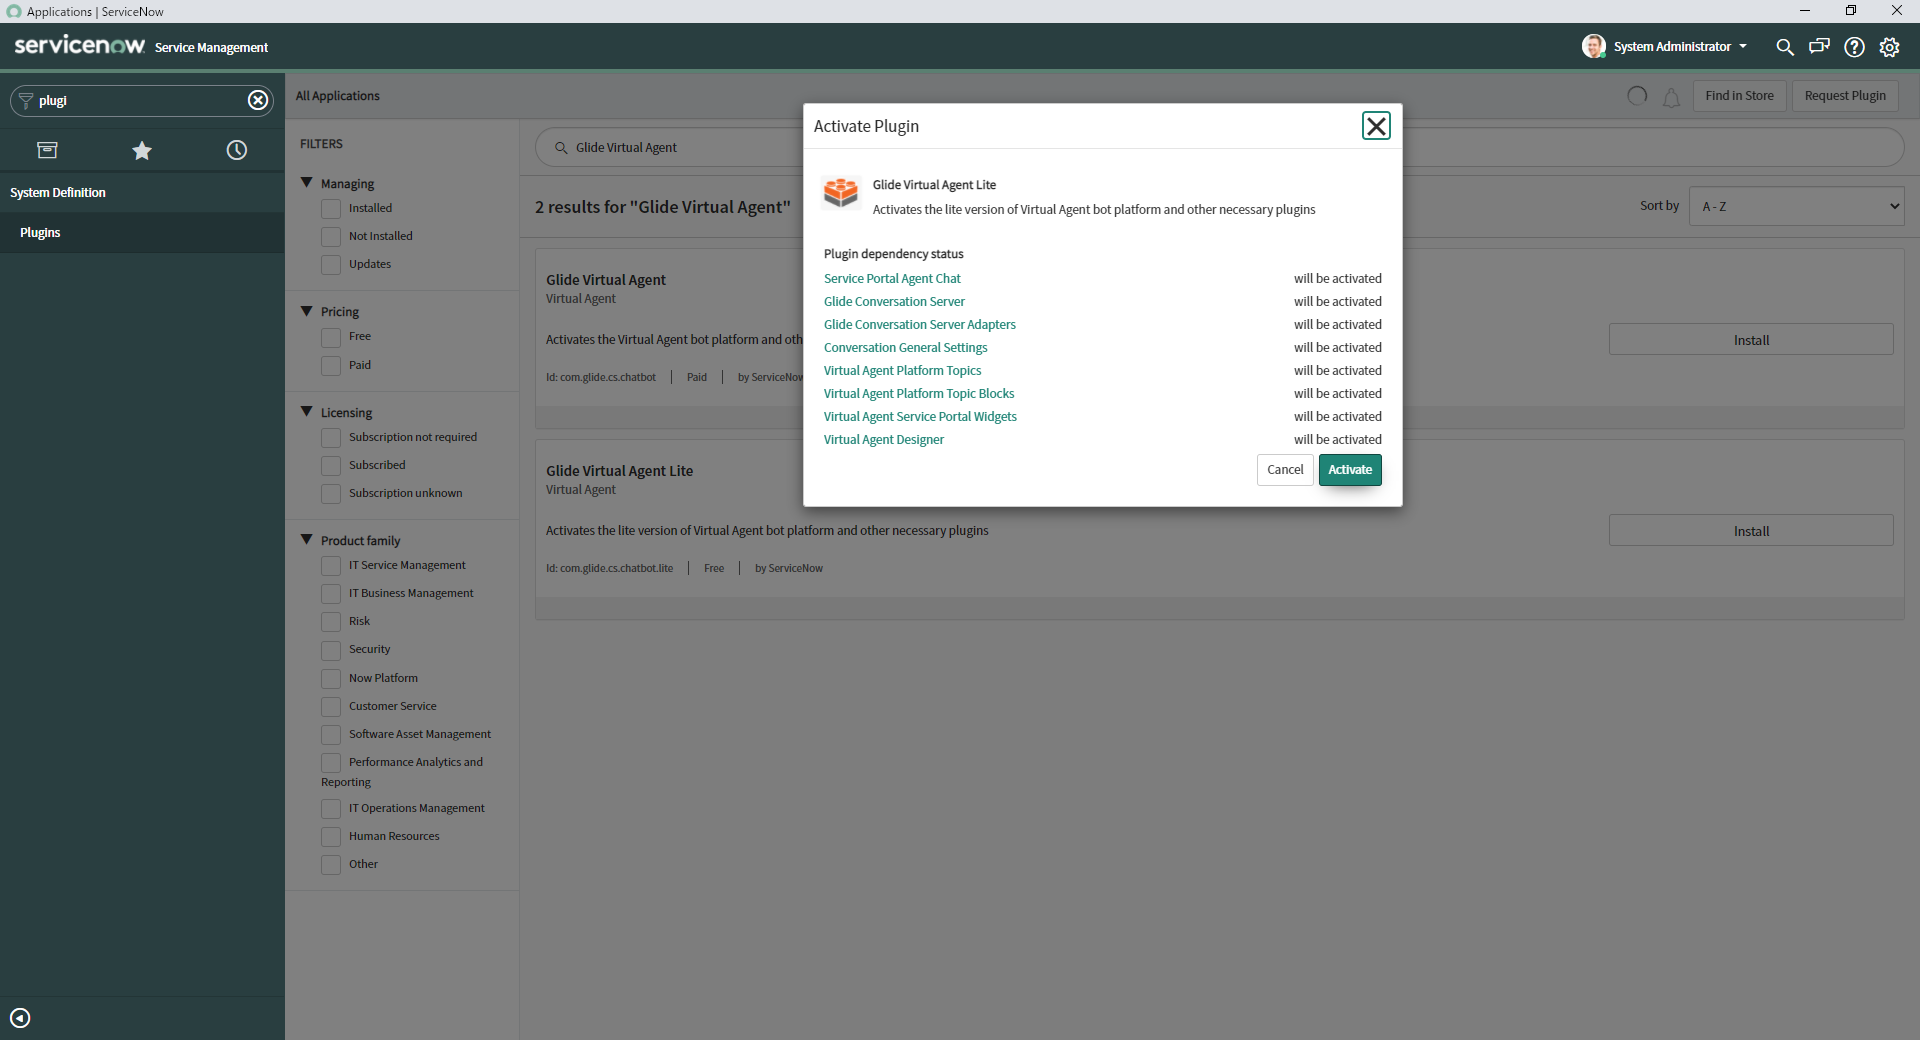Image resolution: width=1920 pixels, height=1040 pixels.
Task: Check Subscription not required filter
Action: coord(331,438)
